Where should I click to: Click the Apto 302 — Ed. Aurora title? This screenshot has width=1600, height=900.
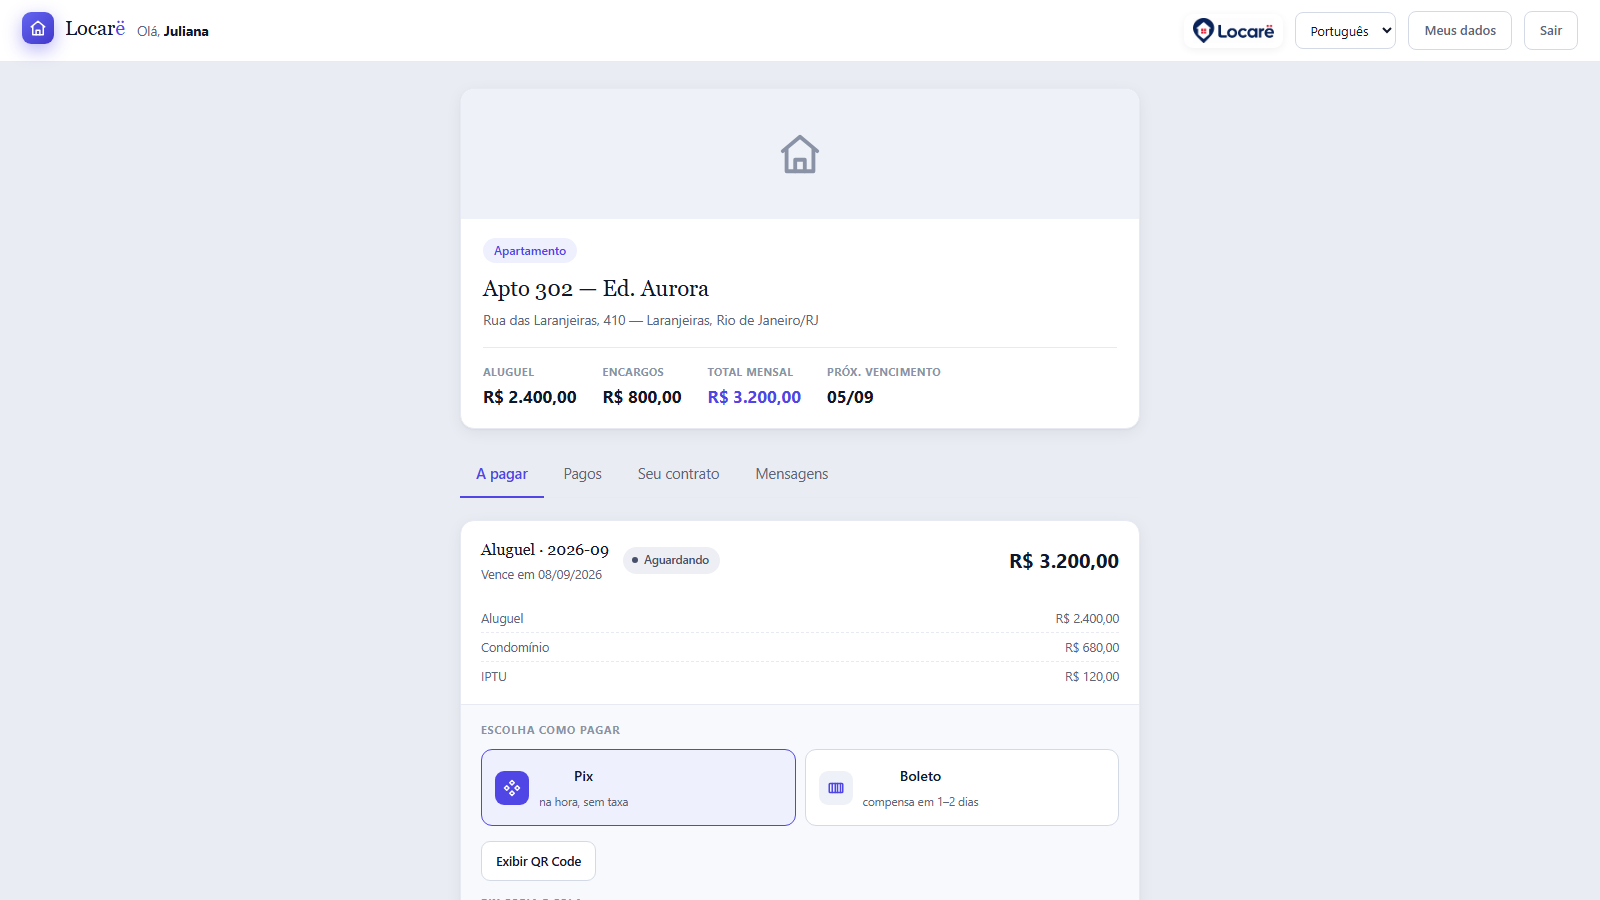[596, 288]
